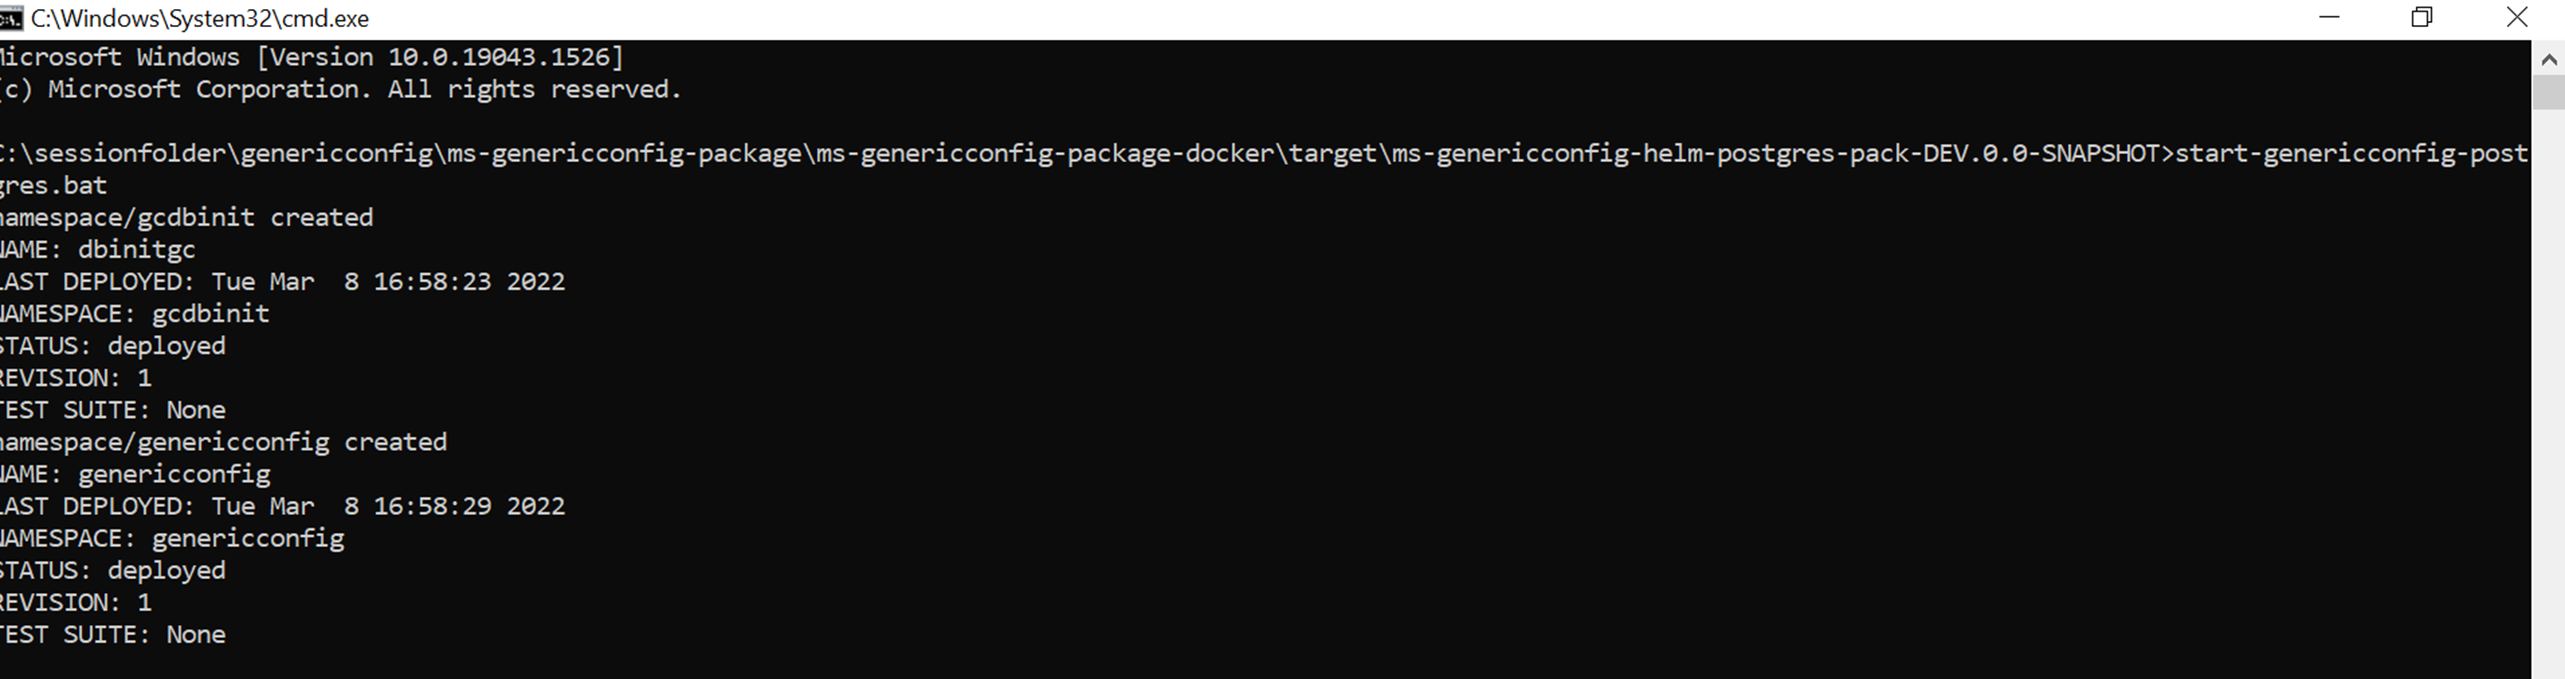Close the command prompt window
The image size is (2565, 679).
2516,18
